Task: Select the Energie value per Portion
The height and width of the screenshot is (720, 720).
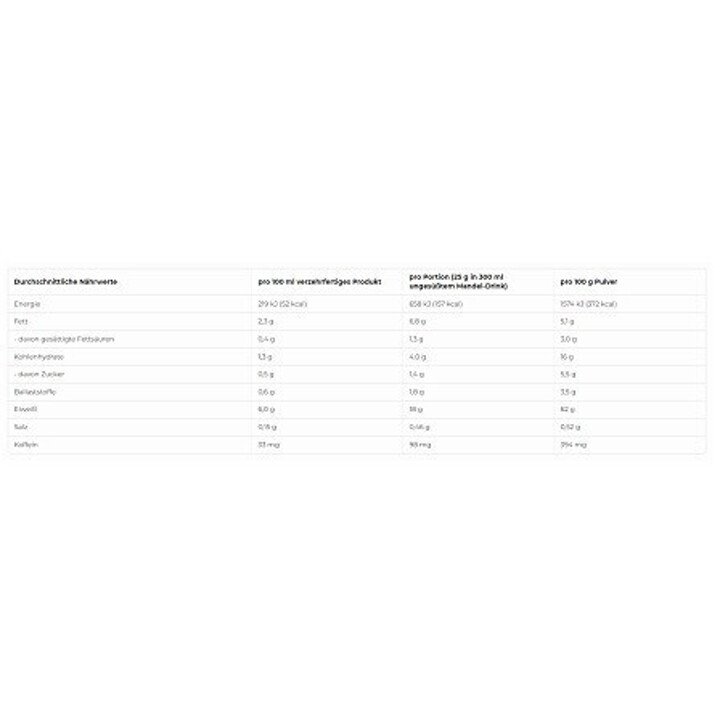Action: click(435, 303)
